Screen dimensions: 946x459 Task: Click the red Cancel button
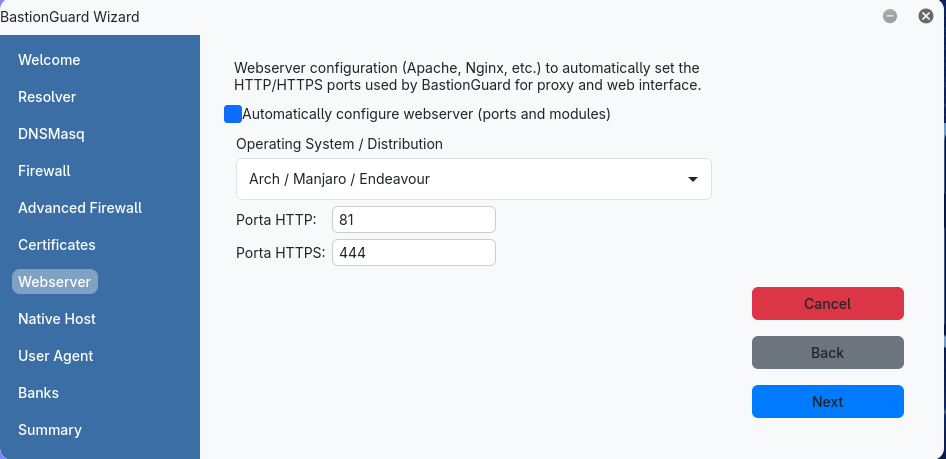pos(828,303)
